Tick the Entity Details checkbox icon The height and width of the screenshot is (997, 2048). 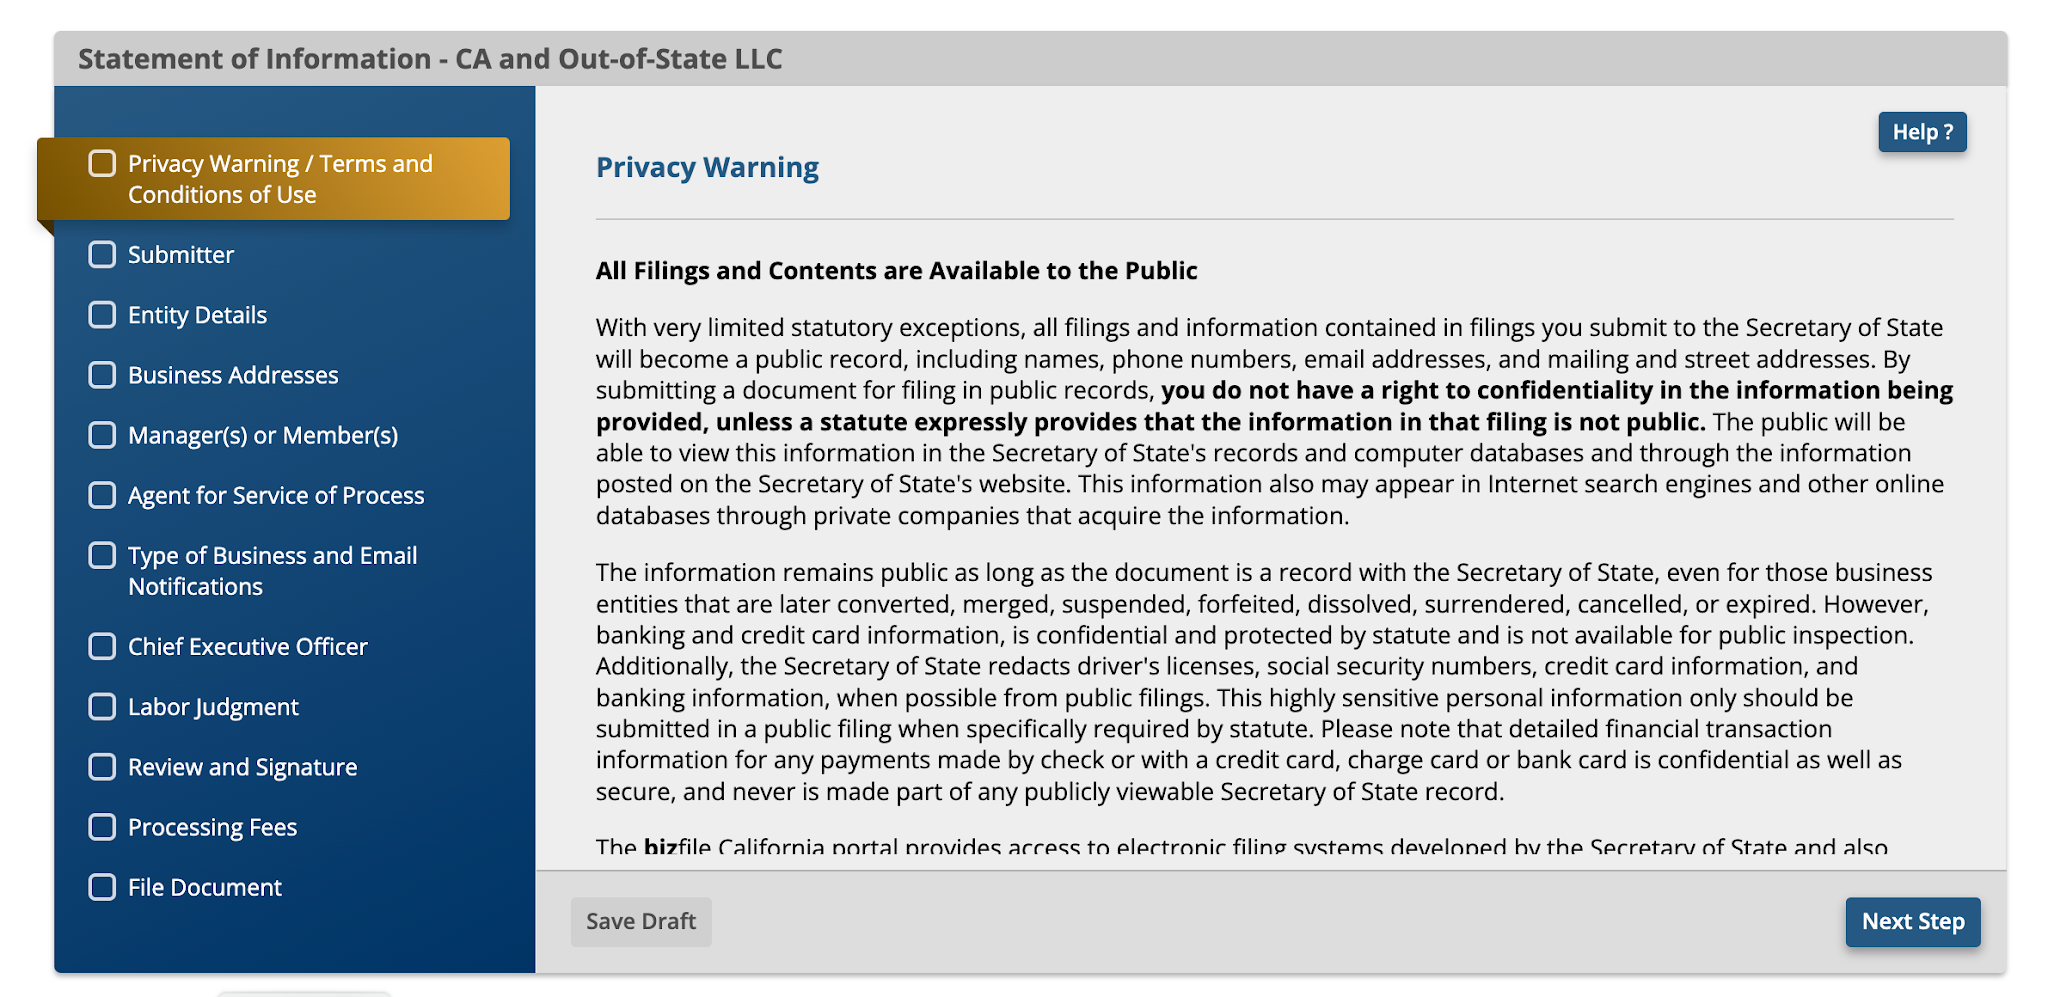pyautogui.click(x=102, y=315)
